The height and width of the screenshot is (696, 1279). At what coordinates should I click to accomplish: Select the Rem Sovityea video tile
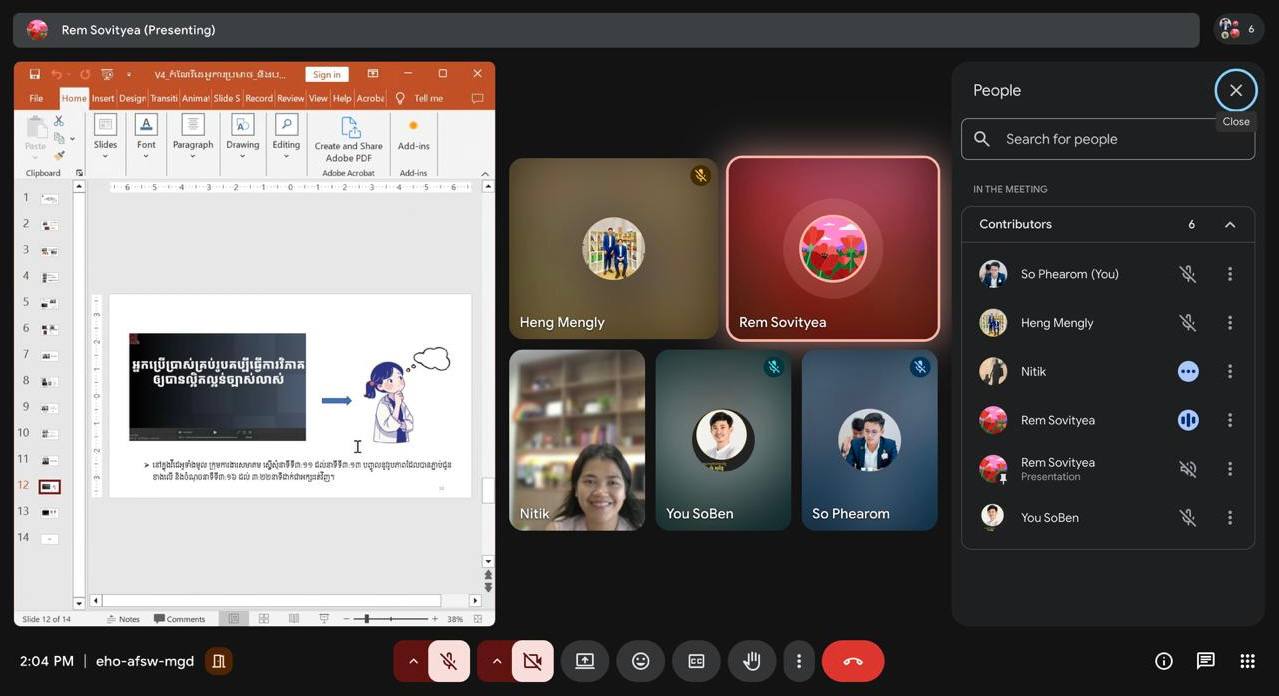(833, 249)
